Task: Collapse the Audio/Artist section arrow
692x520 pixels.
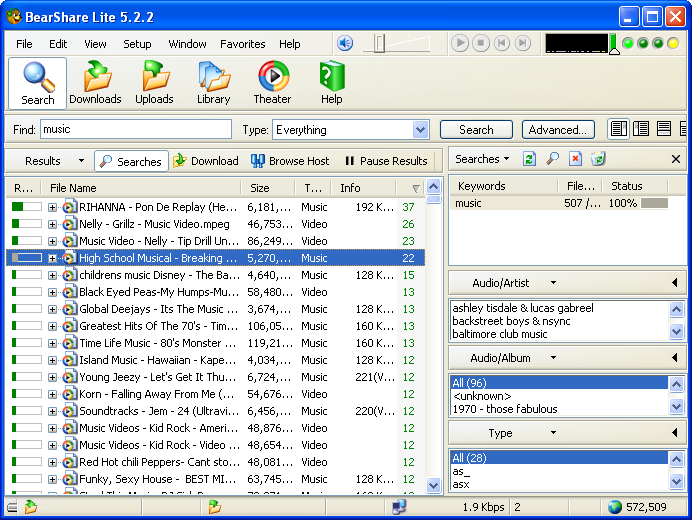Action: click(x=675, y=283)
